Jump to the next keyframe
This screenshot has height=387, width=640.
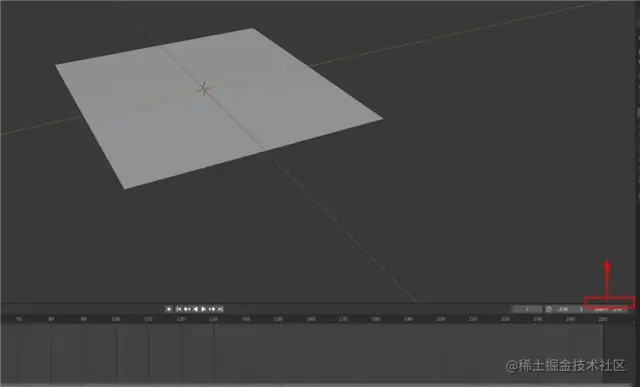click(x=212, y=309)
